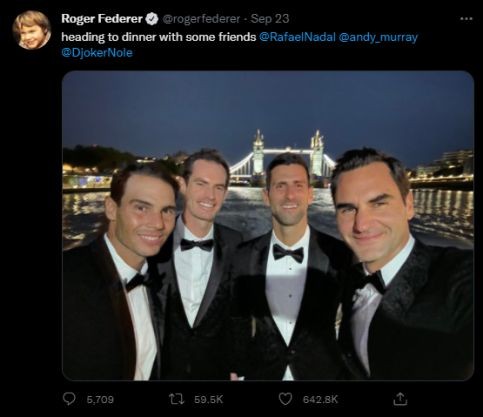Follow the @RafaelNadal mention

tap(297, 37)
